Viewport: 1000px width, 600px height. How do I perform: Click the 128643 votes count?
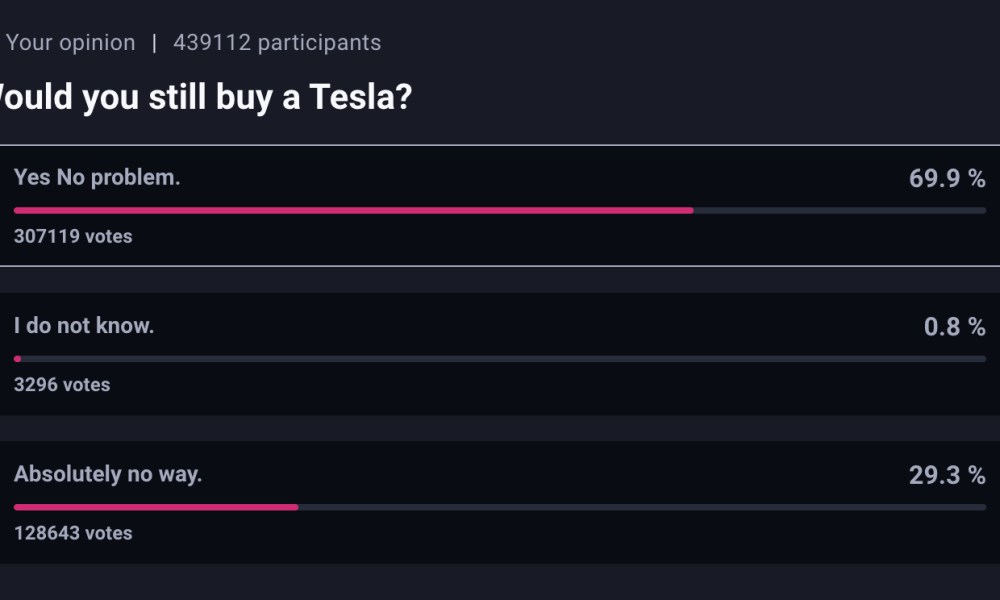pos(73,534)
